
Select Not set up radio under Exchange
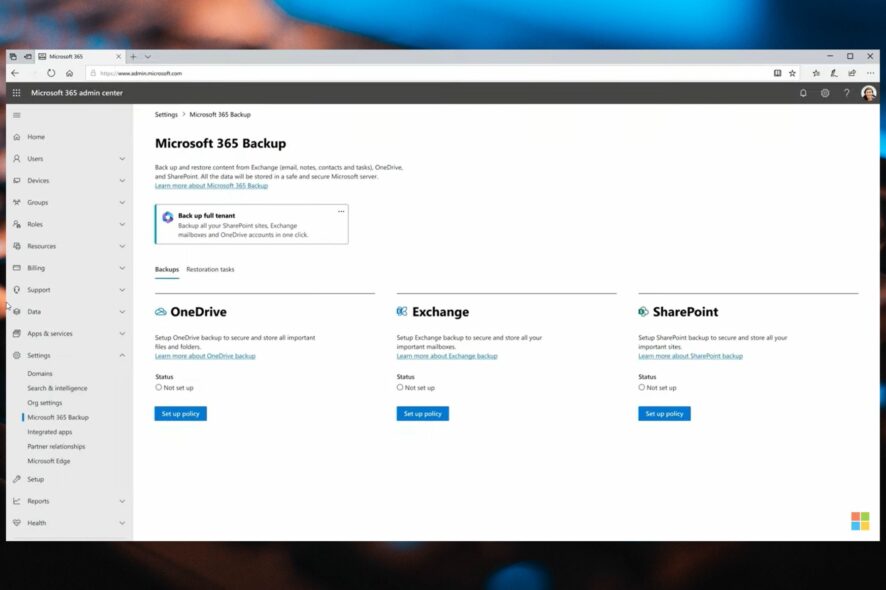point(400,388)
